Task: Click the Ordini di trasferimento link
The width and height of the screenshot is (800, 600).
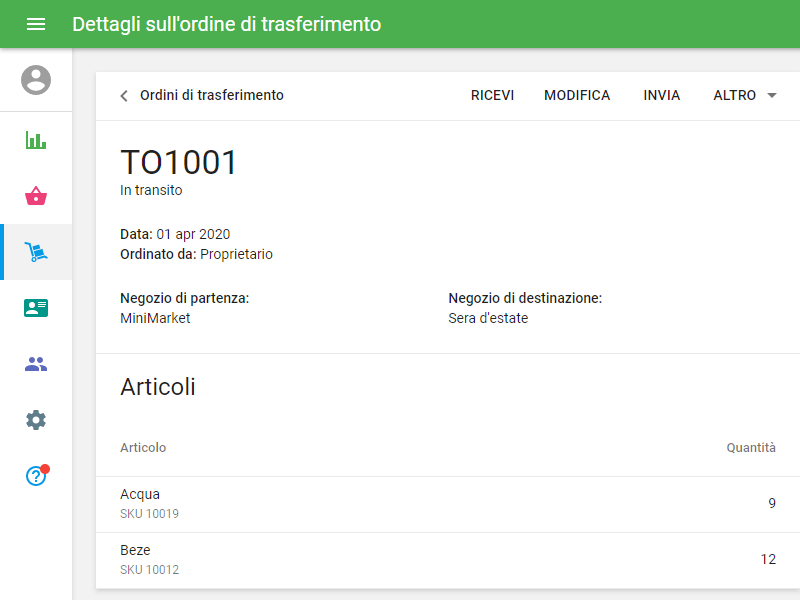Action: click(212, 95)
